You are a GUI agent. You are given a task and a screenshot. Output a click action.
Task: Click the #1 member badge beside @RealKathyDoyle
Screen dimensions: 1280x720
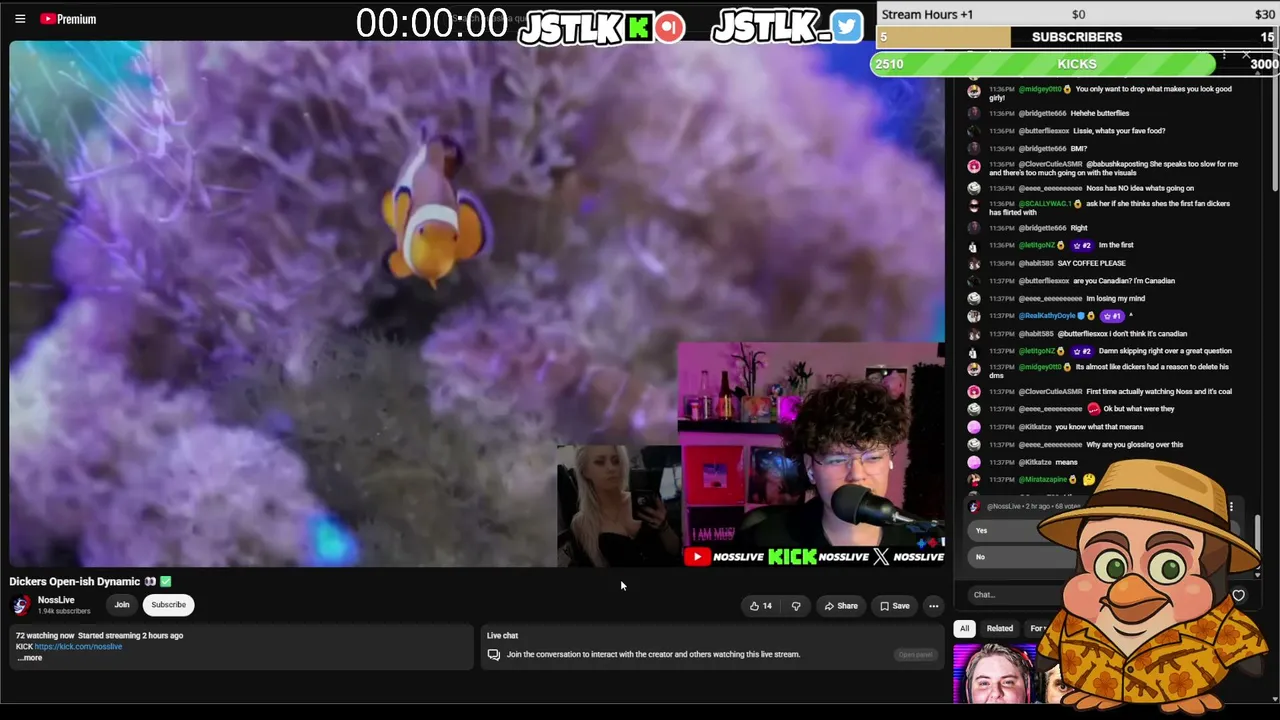pyautogui.click(x=1112, y=316)
